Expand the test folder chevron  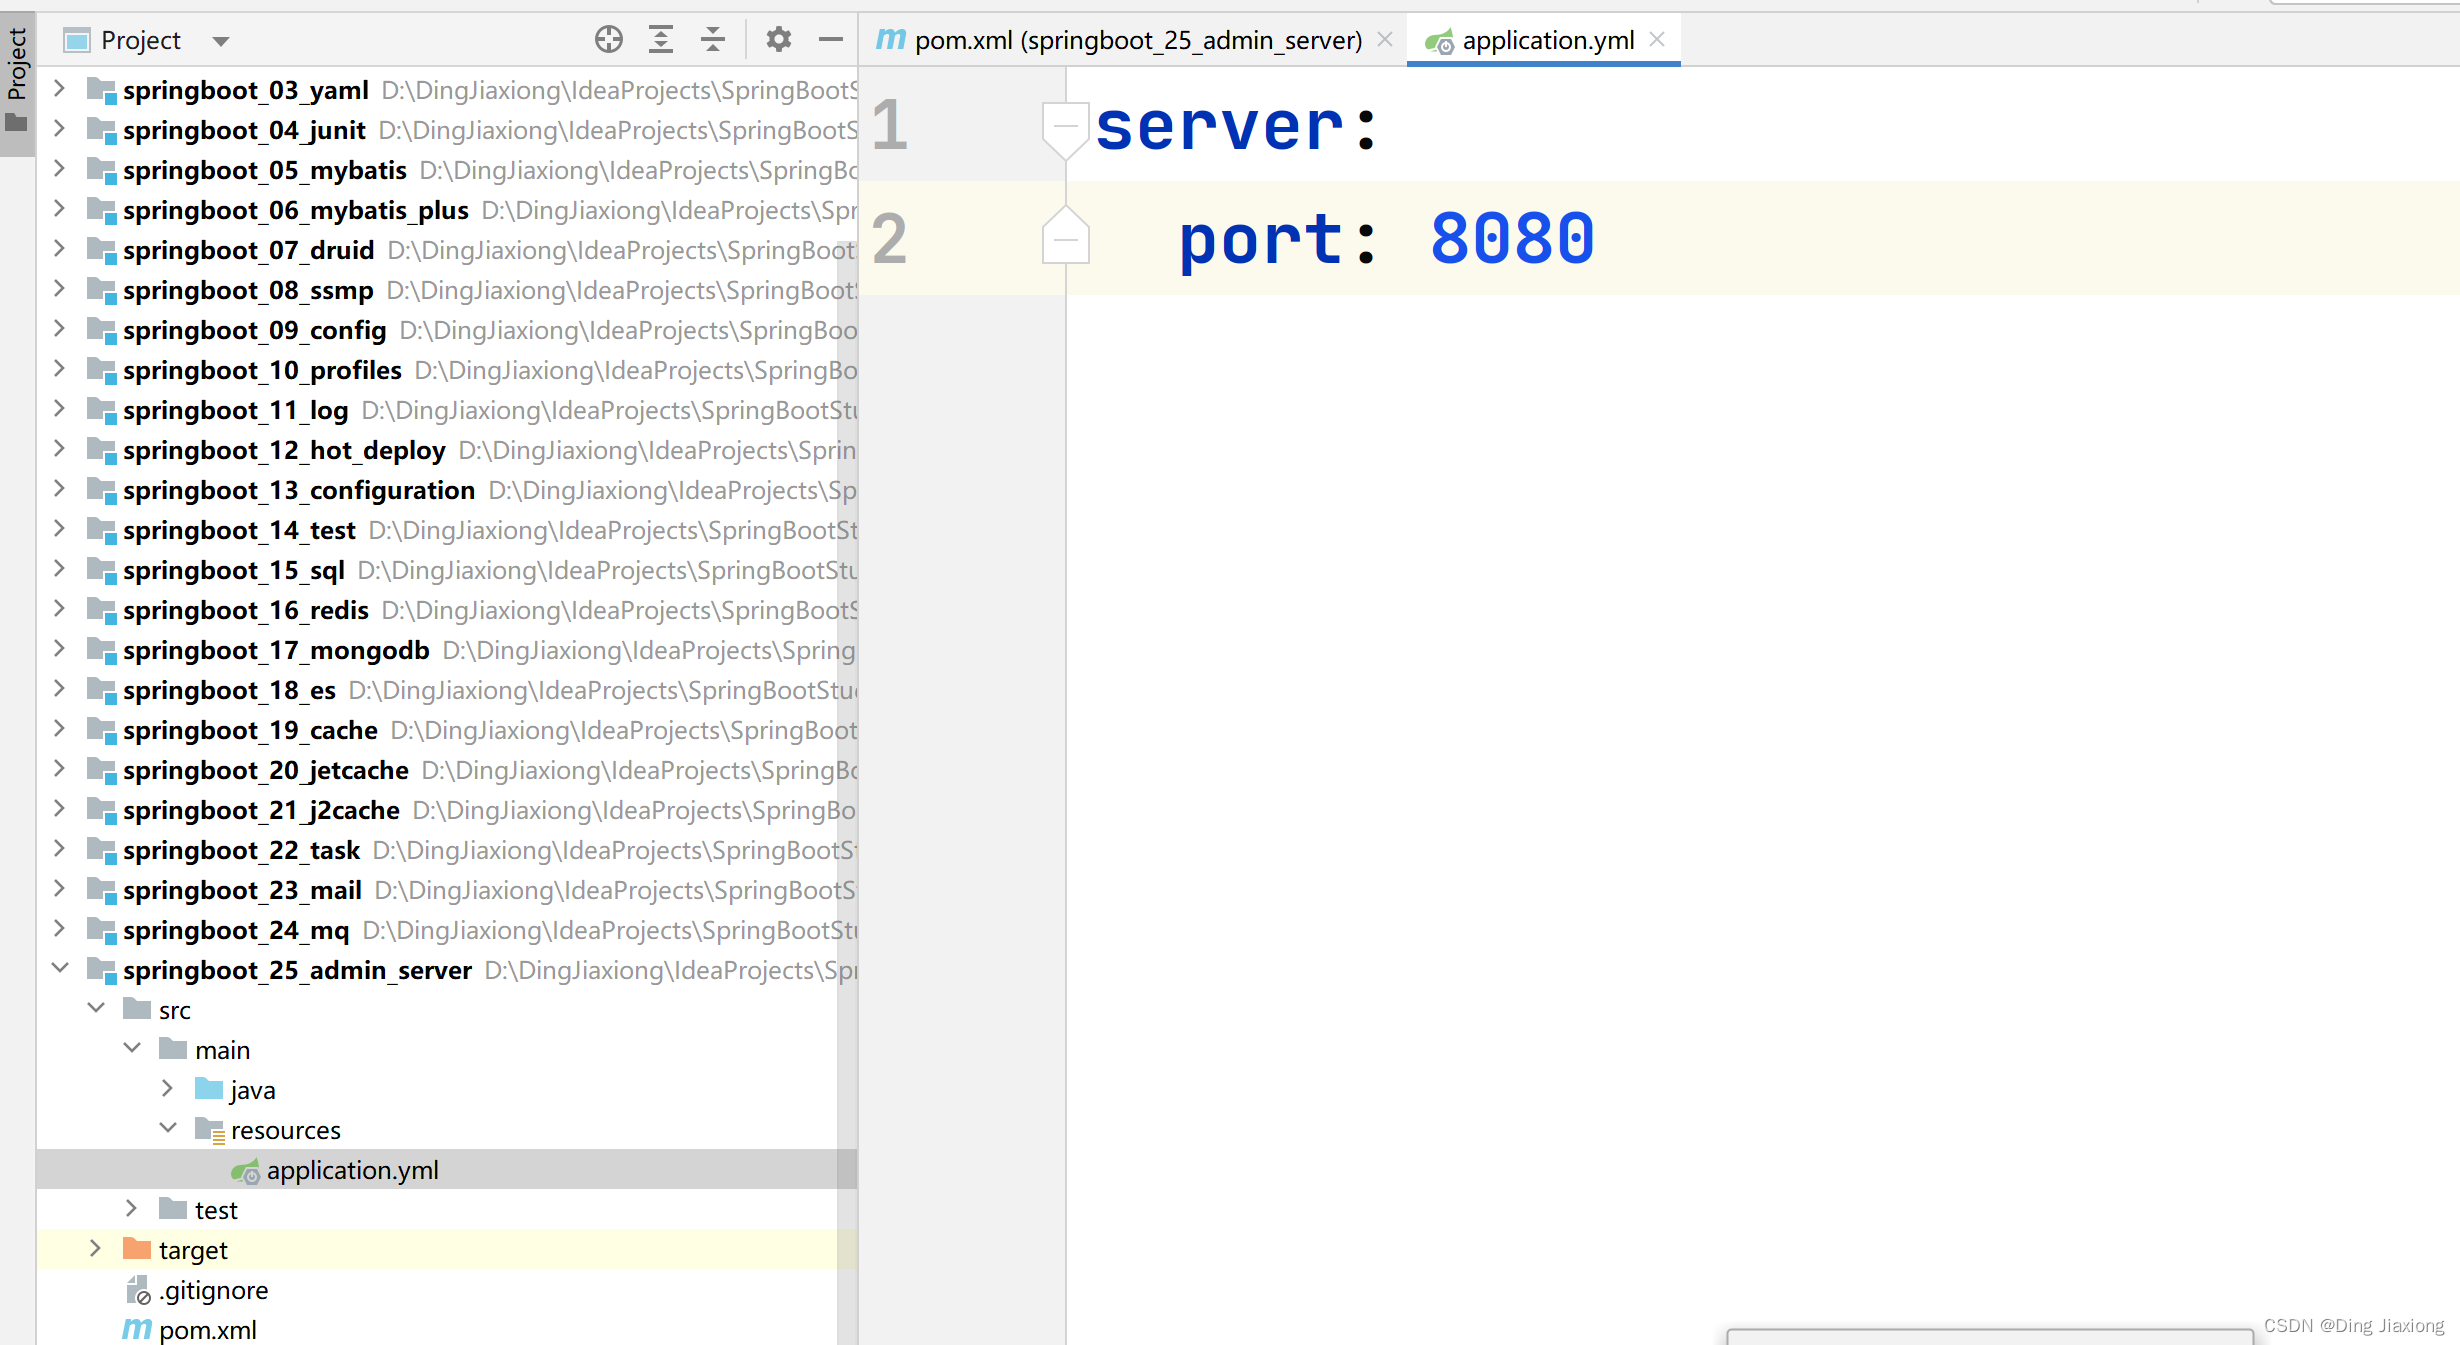(131, 1208)
